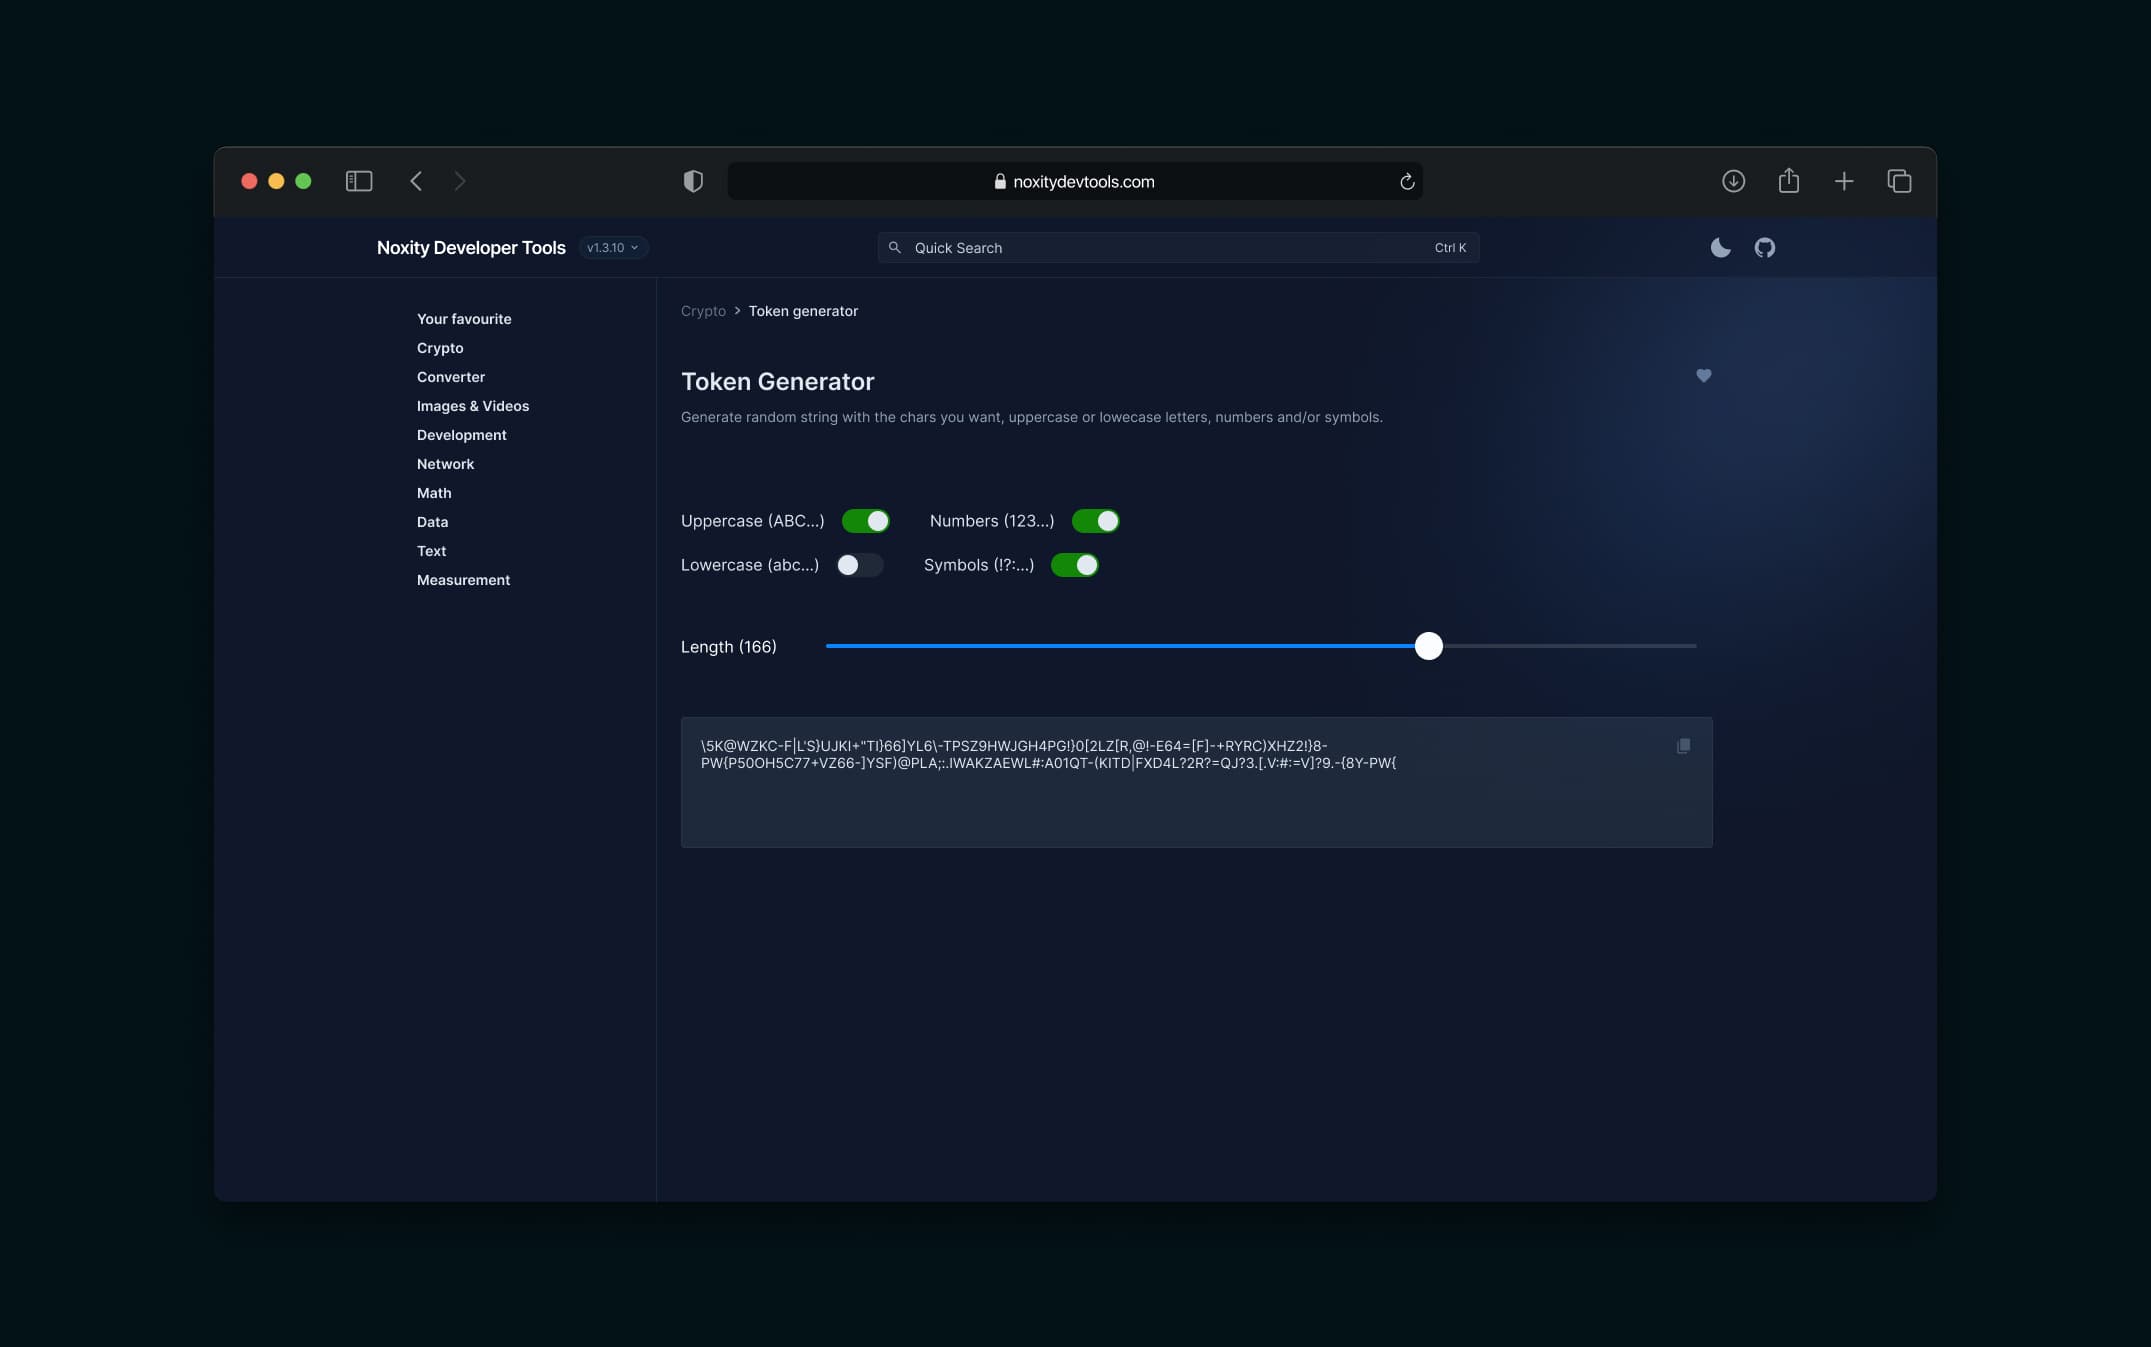Viewport: 2151px width, 1347px height.
Task: Click the browser share icon
Action: (x=1789, y=180)
